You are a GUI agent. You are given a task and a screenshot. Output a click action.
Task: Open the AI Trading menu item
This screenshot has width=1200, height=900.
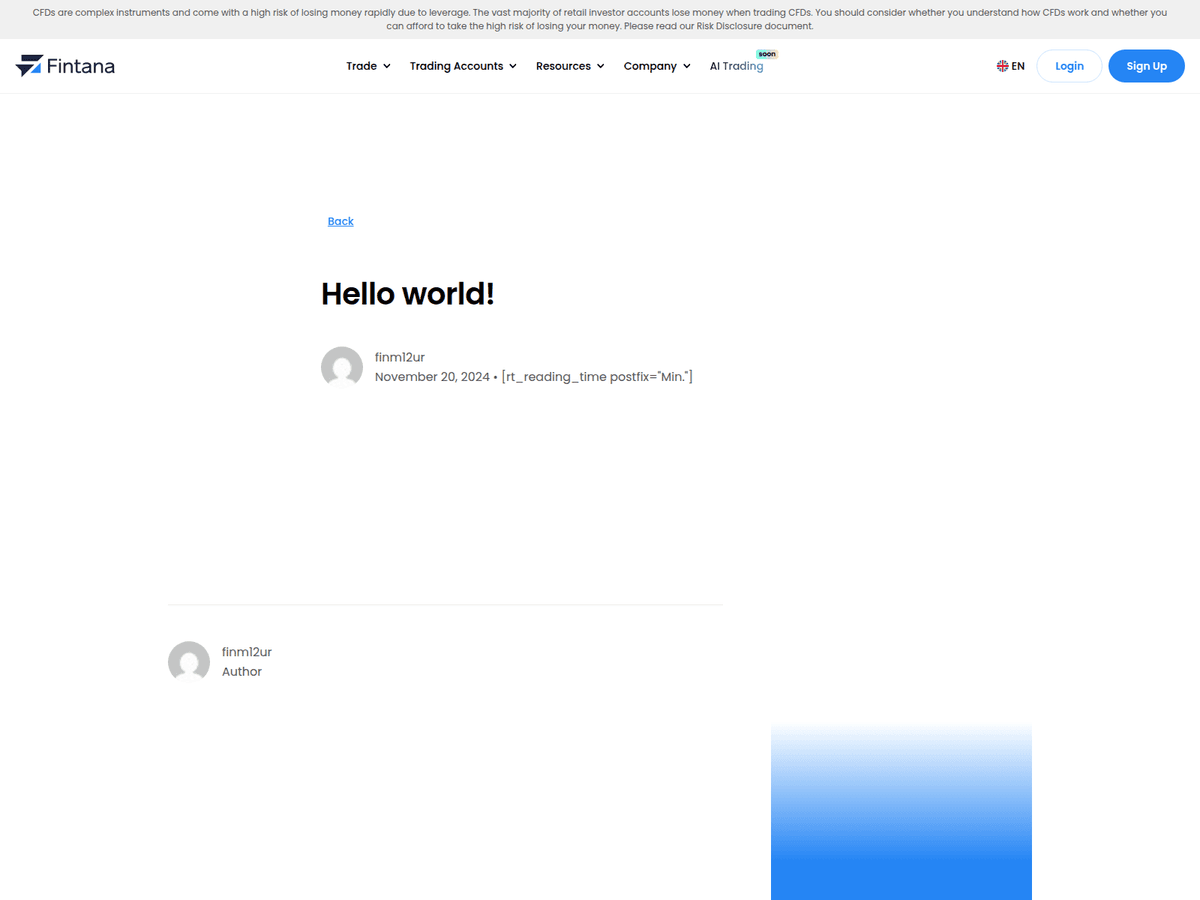pyautogui.click(x=736, y=66)
